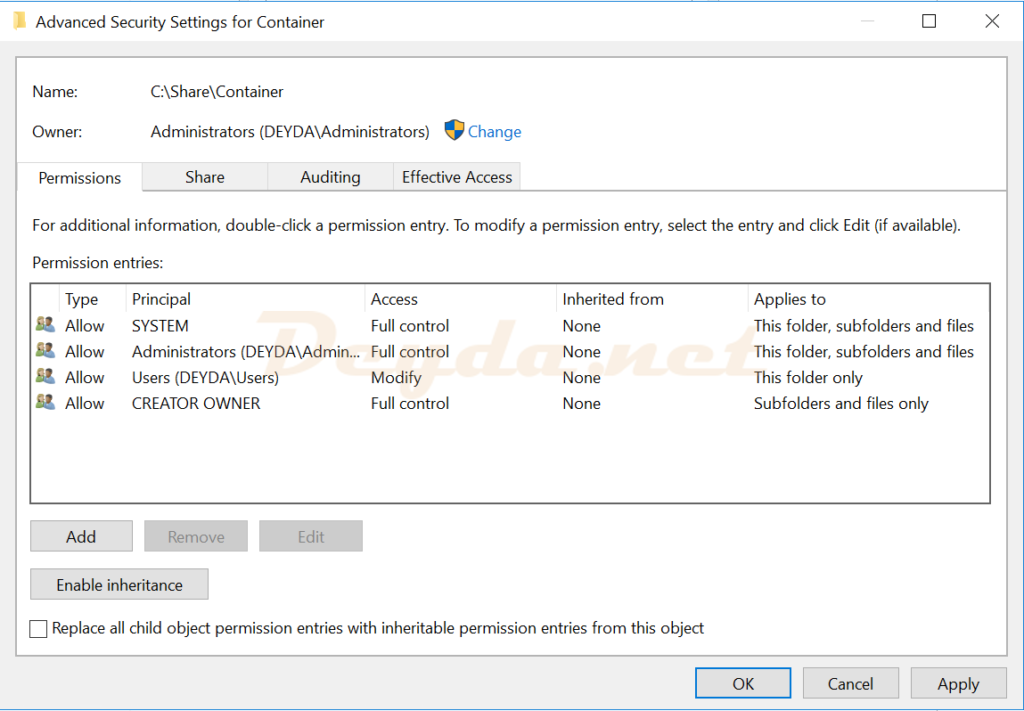Image resolution: width=1024 pixels, height=711 pixels.
Task: Click the Cancel button
Action: coord(850,684)
